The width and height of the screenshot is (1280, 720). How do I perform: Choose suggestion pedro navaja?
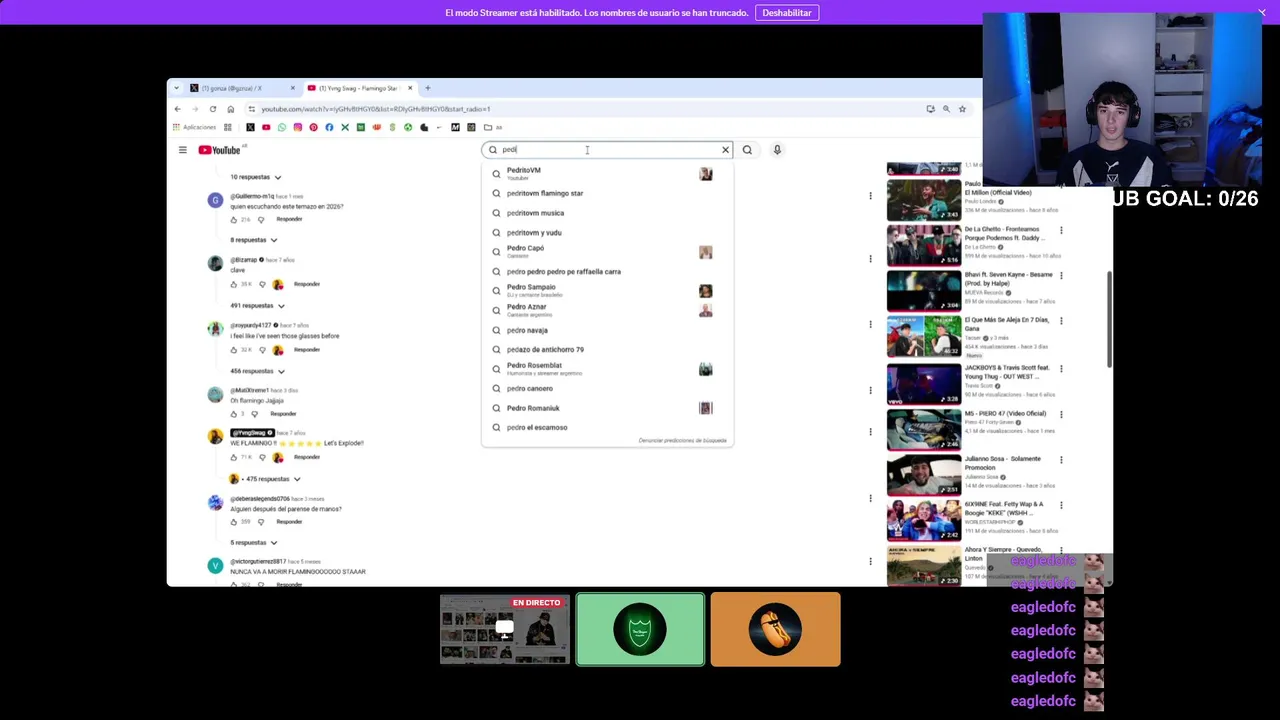(607, 330)
